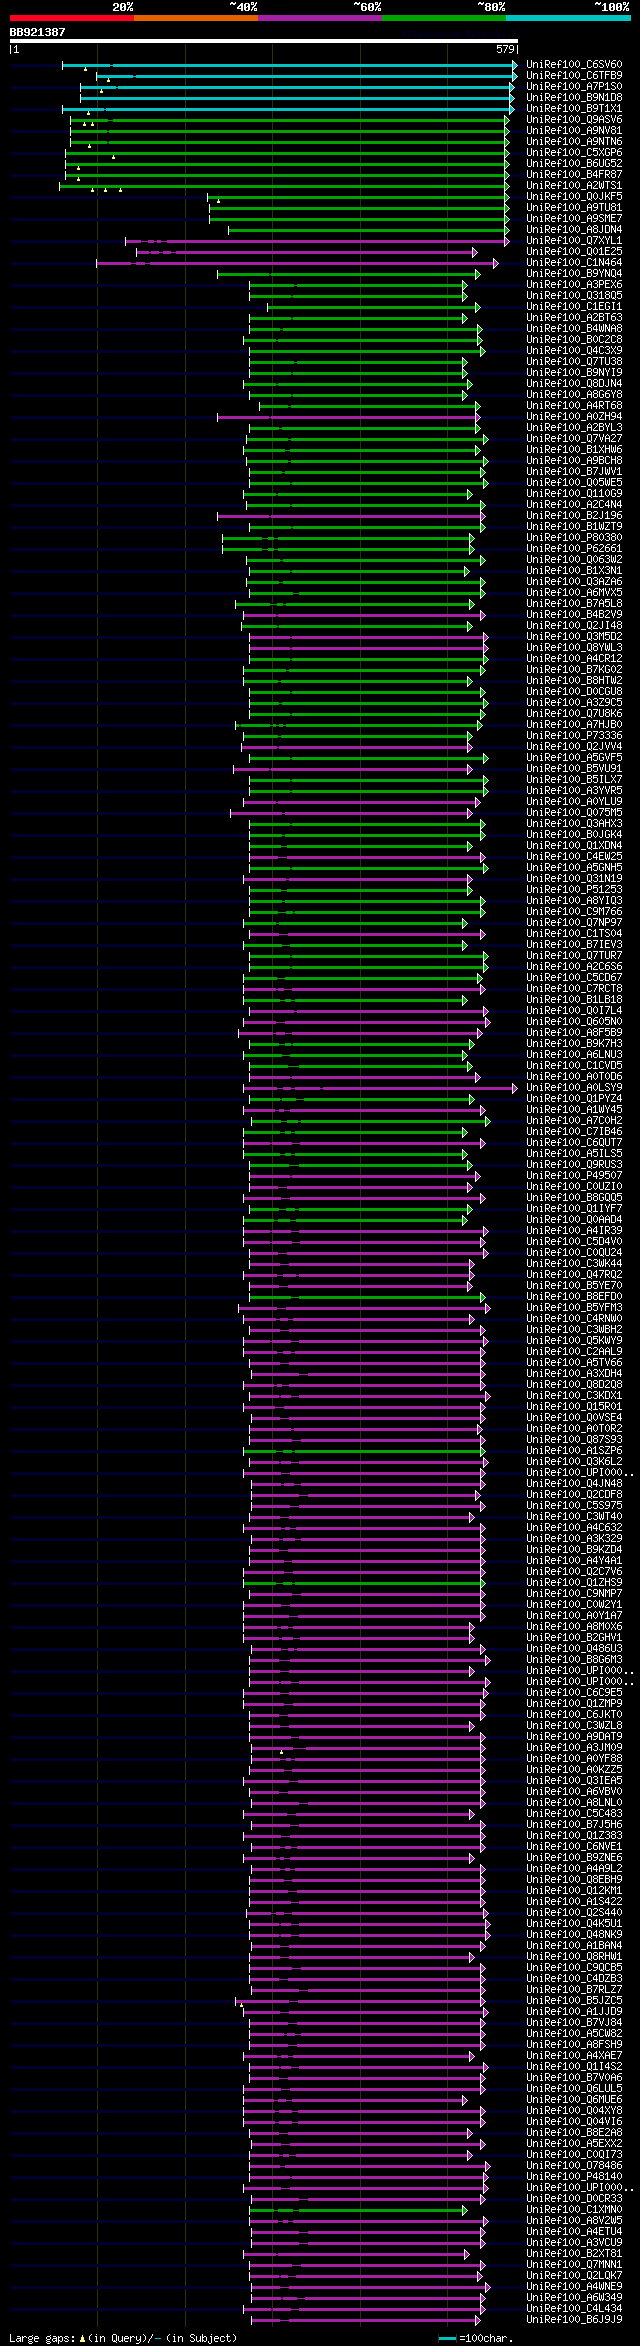This screenshot has width=640, height=2346.
Task: Open hit UniRef100_C6SV60
Action: pos(574,65)
